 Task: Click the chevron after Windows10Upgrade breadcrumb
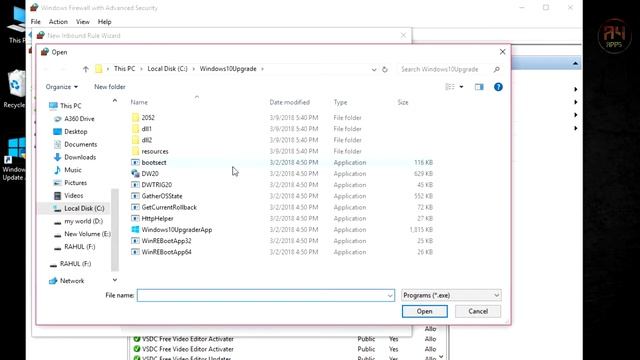coord(262,69)
